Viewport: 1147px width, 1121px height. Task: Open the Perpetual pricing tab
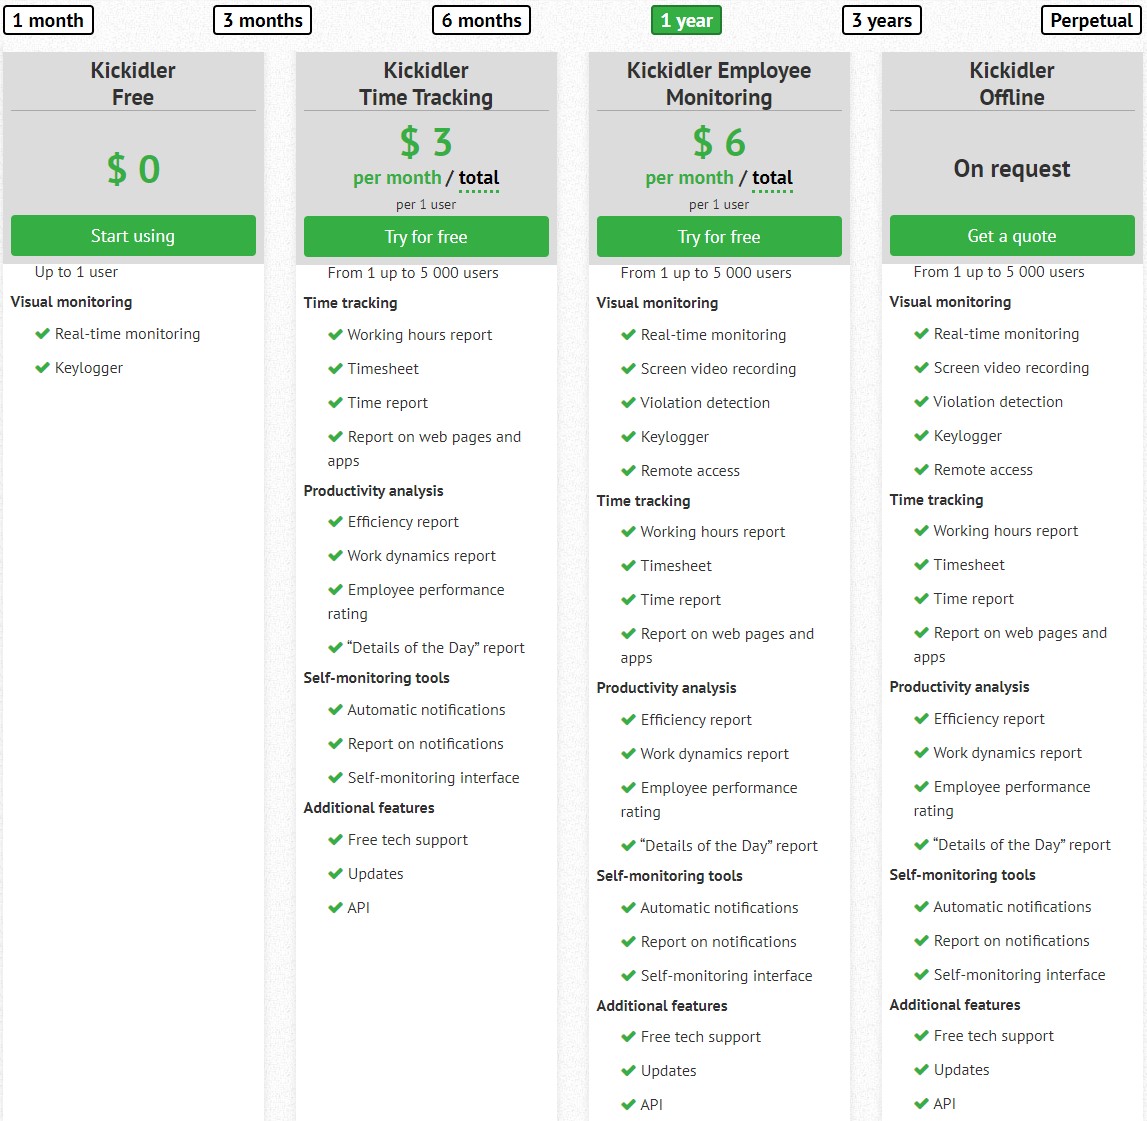coord(1090,20)
